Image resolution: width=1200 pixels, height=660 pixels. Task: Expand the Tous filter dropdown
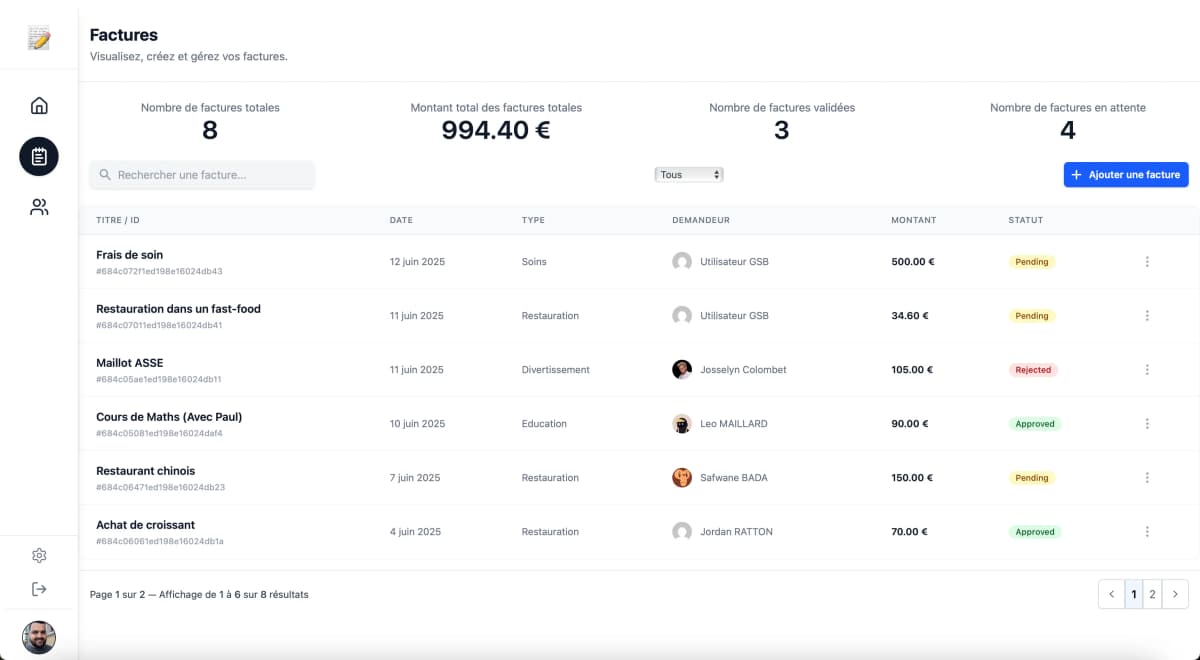(x=689, y=175)
